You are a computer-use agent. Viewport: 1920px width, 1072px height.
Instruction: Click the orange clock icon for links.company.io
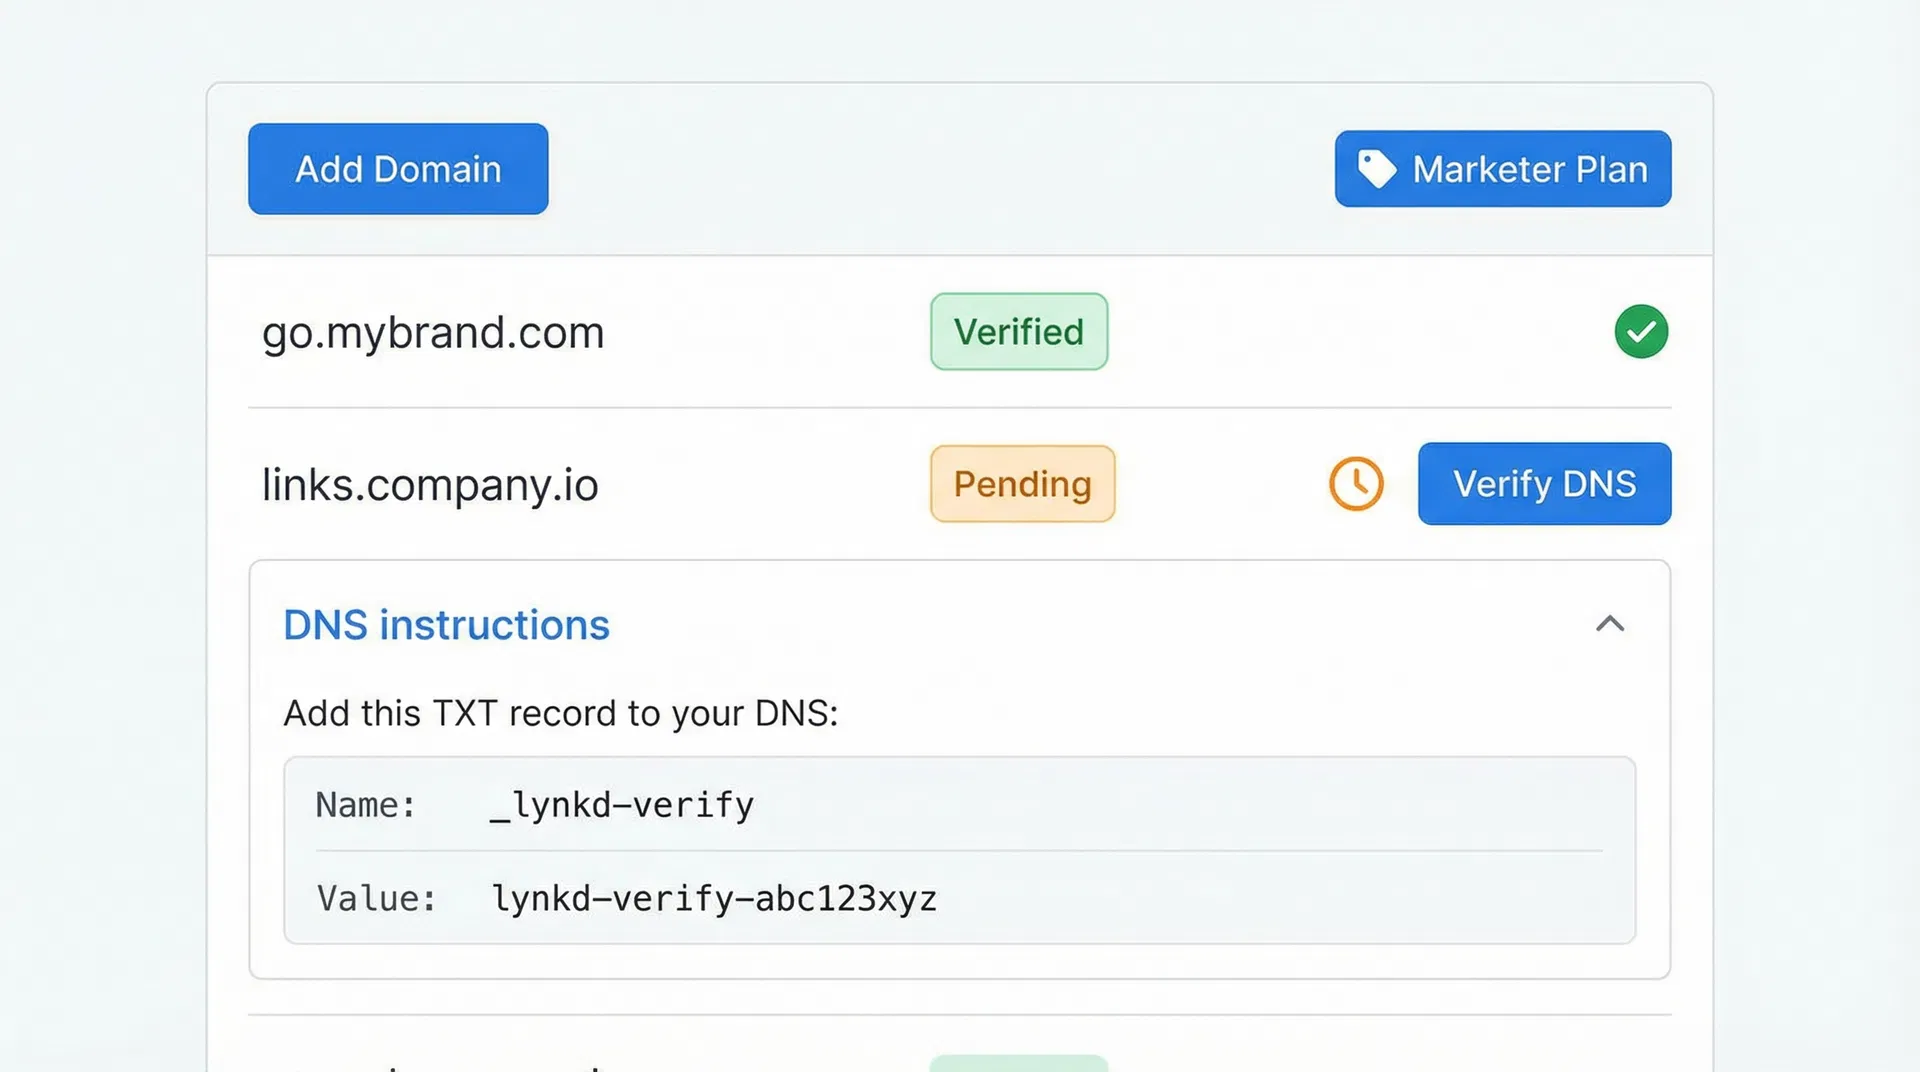(1355, 484)
